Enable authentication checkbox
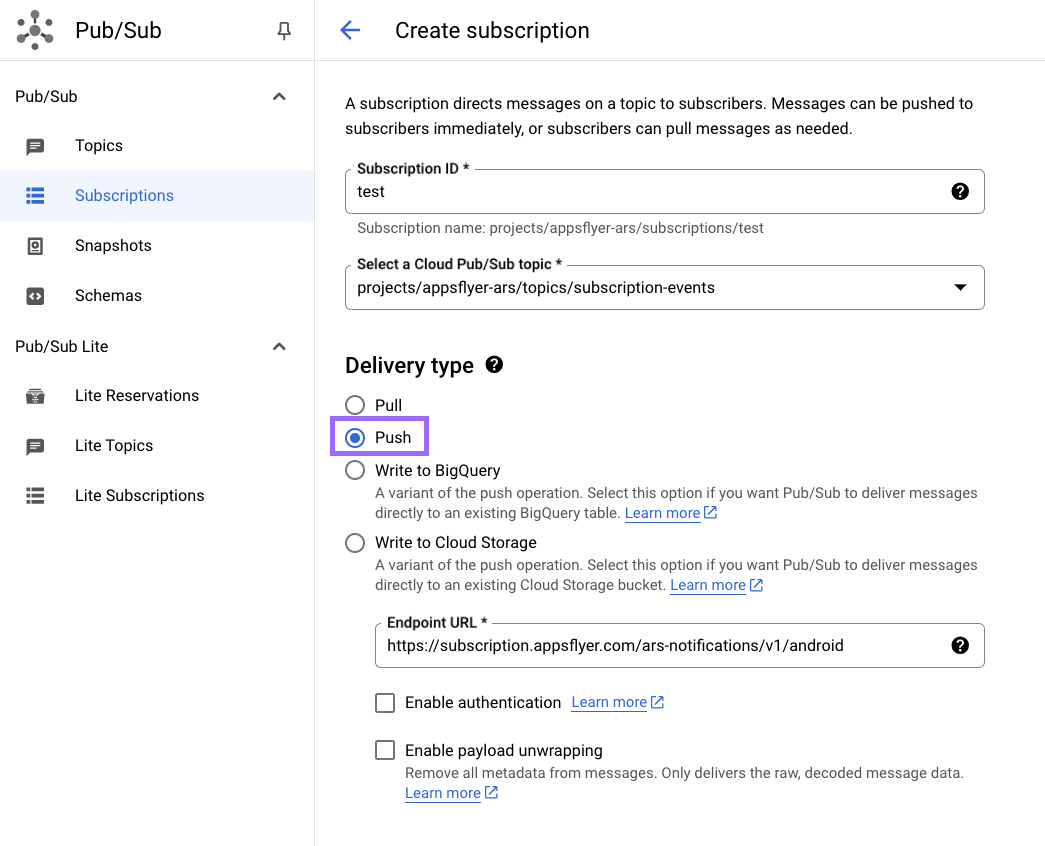 pos(385,703)
